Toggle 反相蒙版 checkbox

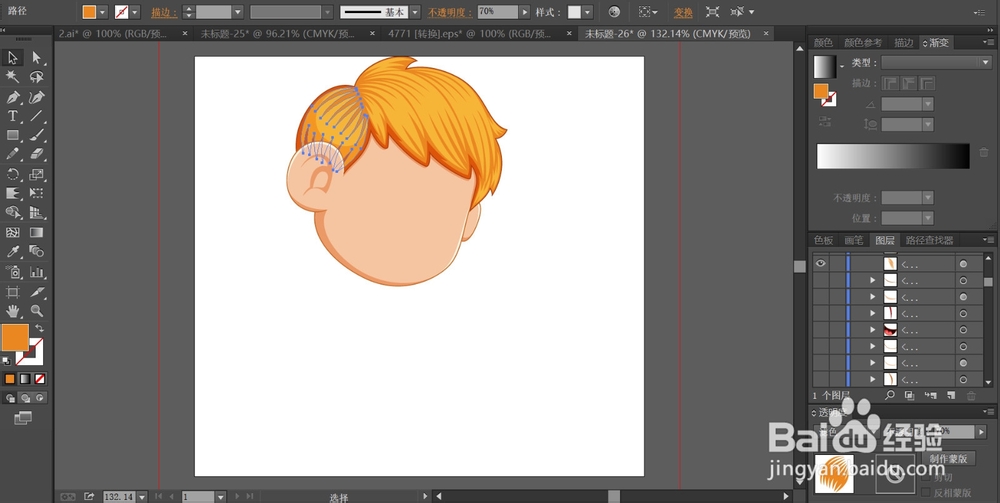(x=926, y=492)
